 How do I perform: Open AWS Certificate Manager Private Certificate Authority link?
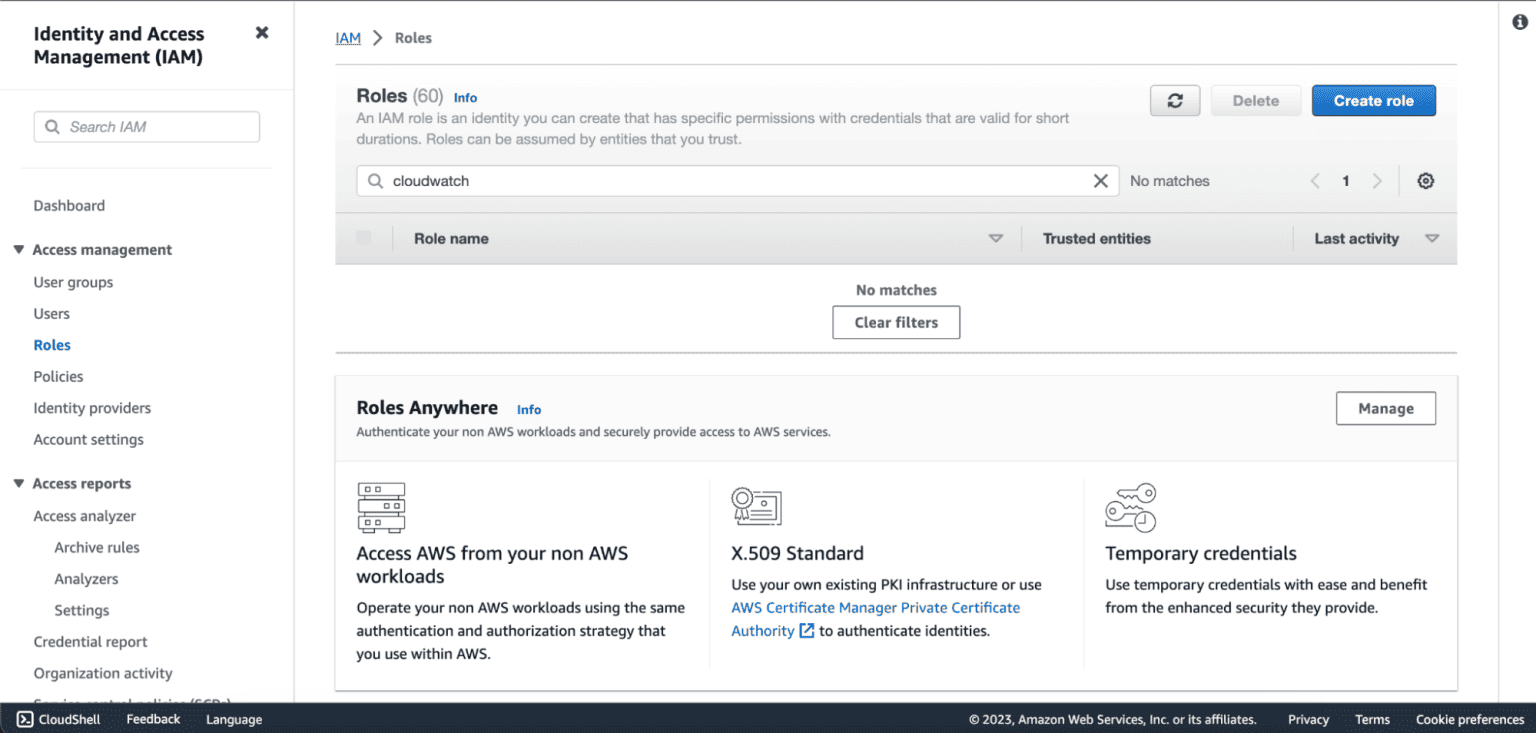tap(875, 608)
